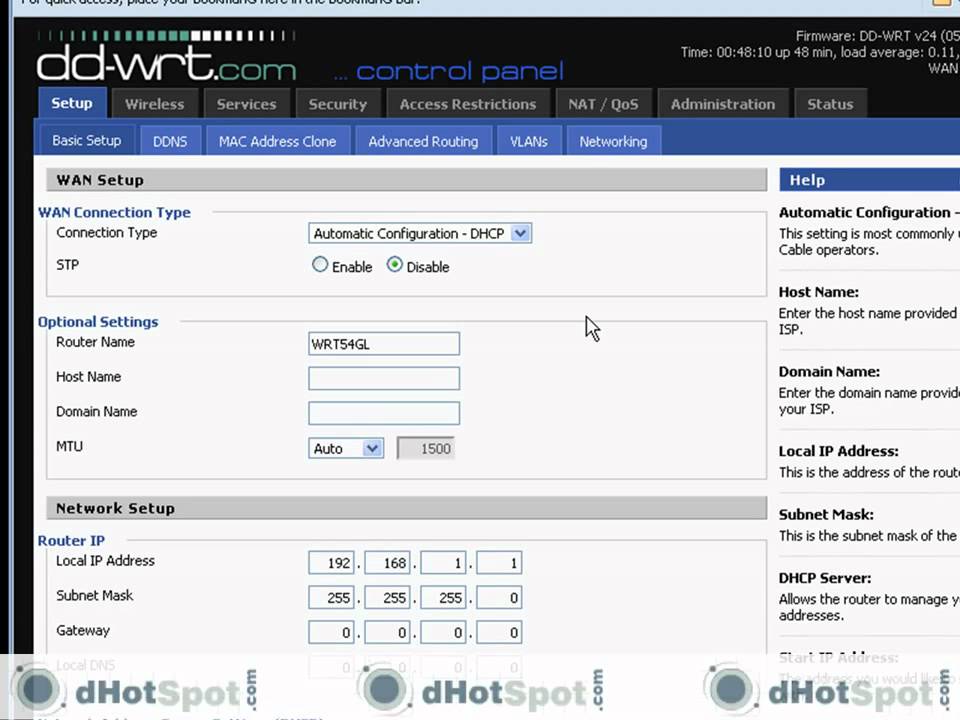This screenshot has height=720, width=960.
Task: Click the Domain Name help heading
Action: (x=829, y=372)
